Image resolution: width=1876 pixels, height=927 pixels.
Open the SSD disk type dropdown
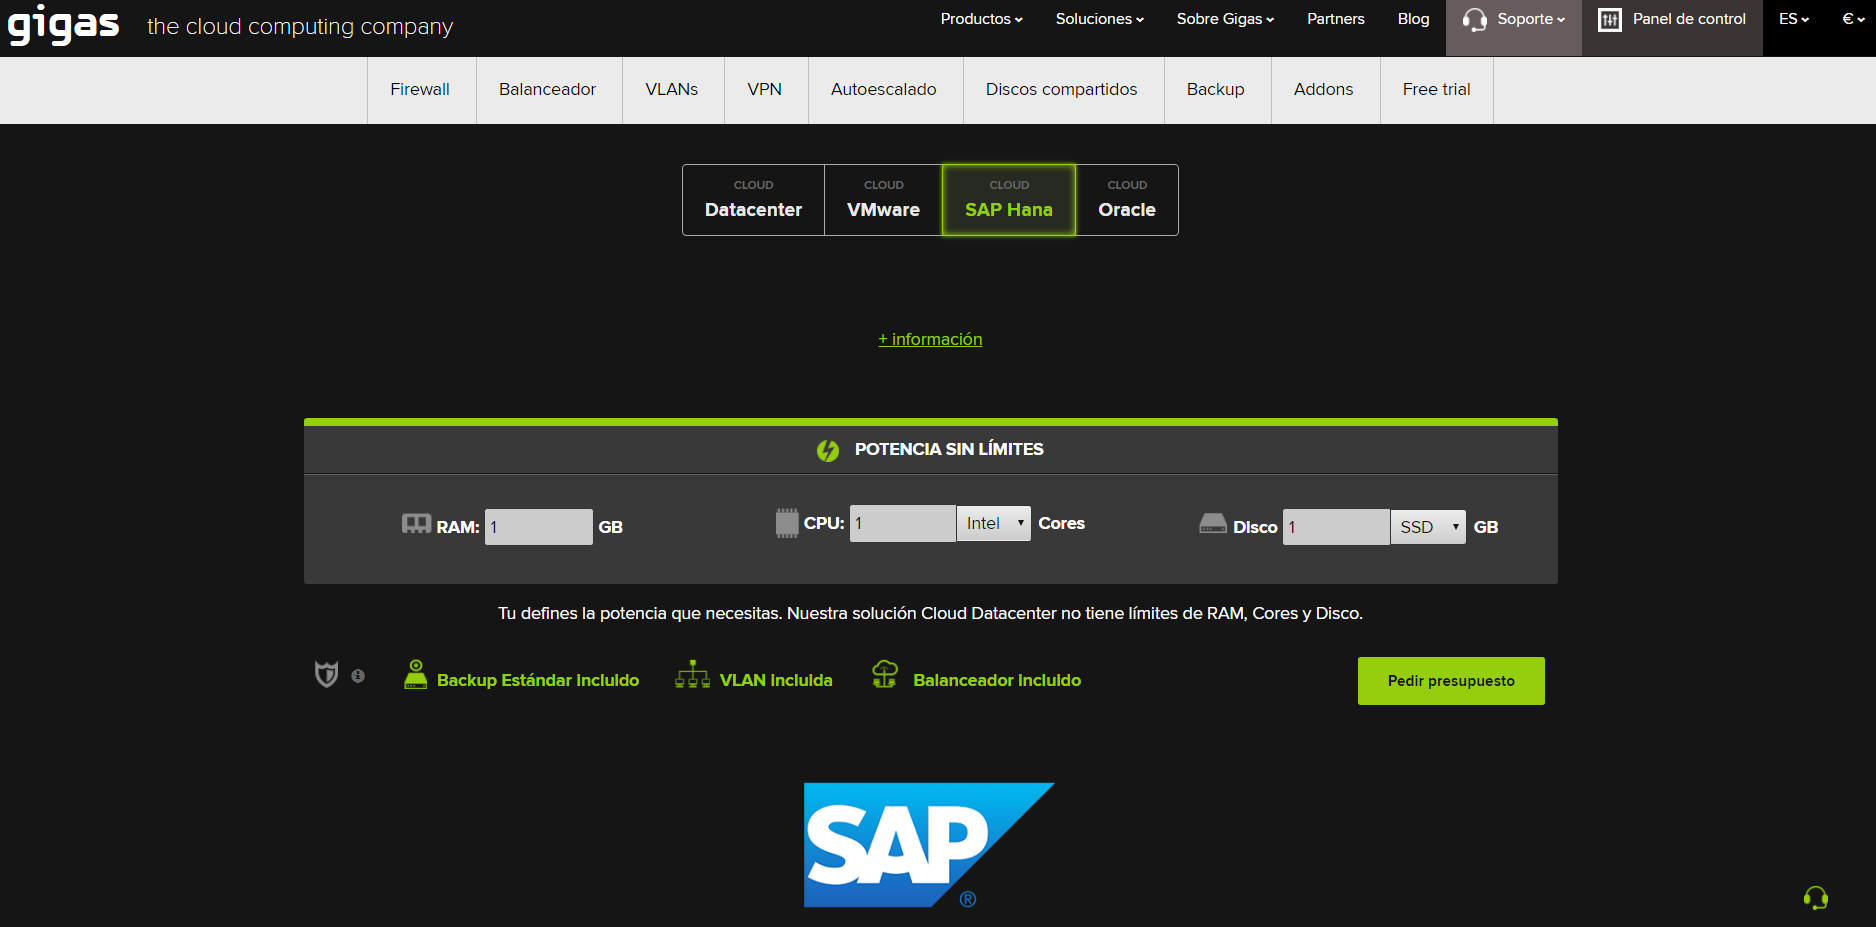point(1428,527)
